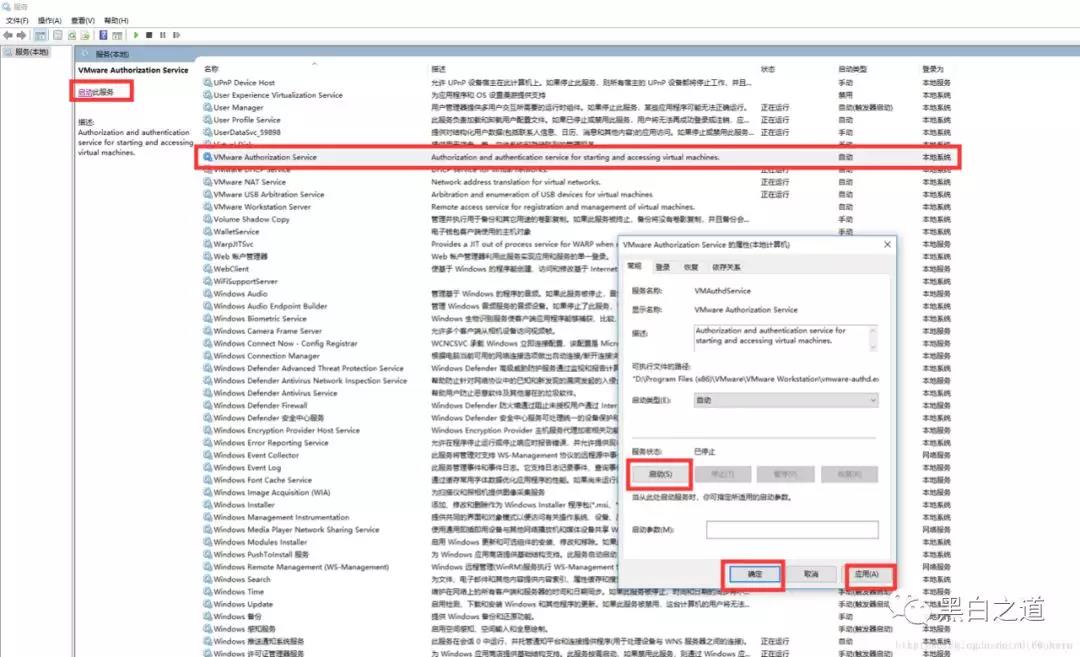
Task: Click the gear icon beside WalletService
Action: pyautogui.click(x=207, y=231)
